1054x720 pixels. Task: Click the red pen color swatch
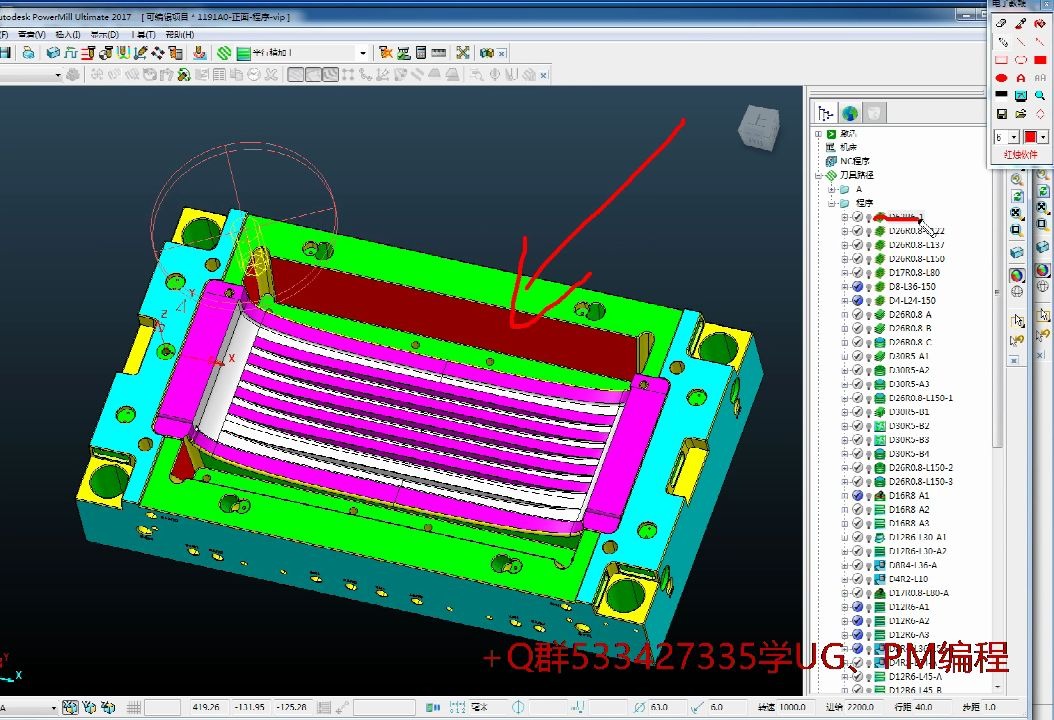1030,137
